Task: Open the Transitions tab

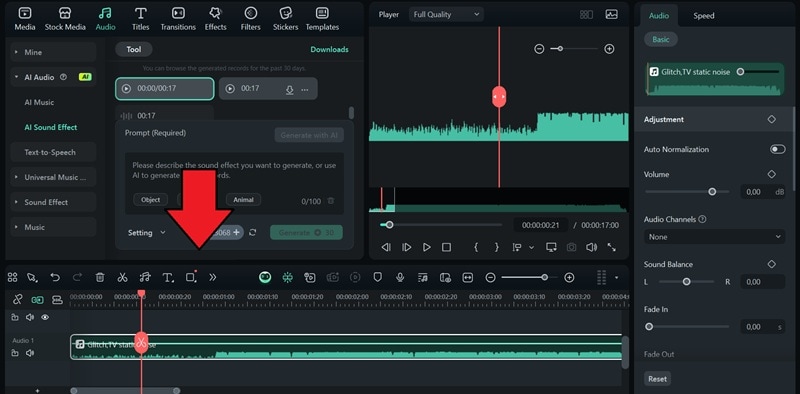Action: click(x=178, y=19)
